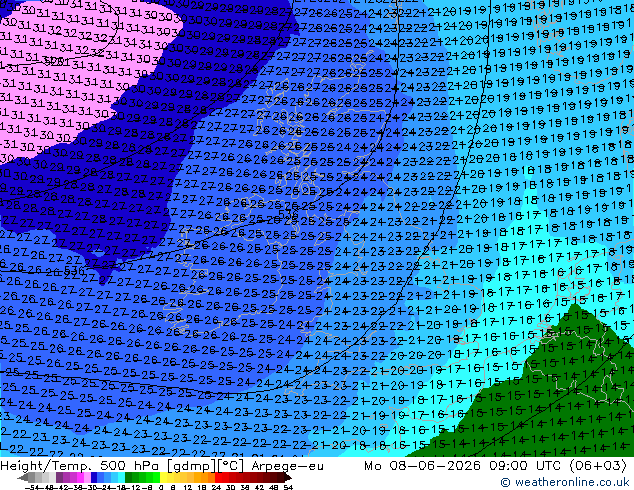
Task: Click the dark green legend swatch near -12
Action: click(128, 478)
